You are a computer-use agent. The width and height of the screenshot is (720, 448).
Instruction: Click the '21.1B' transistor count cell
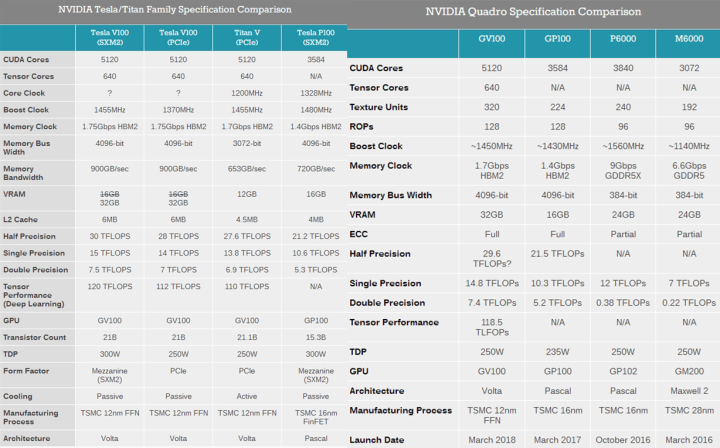pos(247,337)
